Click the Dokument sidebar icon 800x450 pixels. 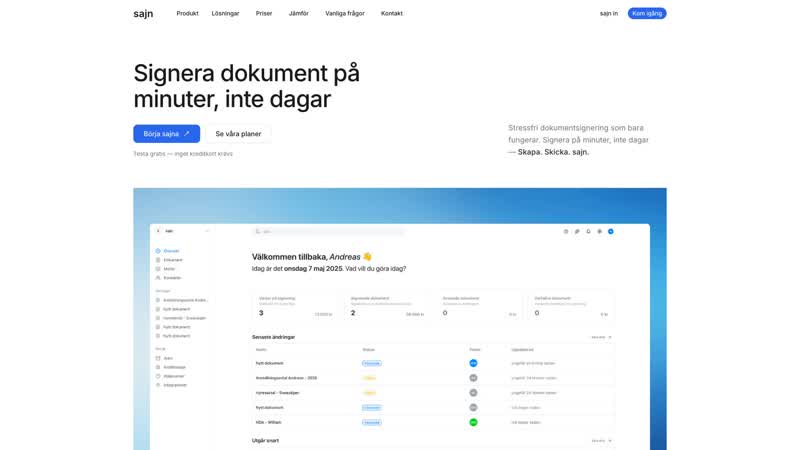158,260
